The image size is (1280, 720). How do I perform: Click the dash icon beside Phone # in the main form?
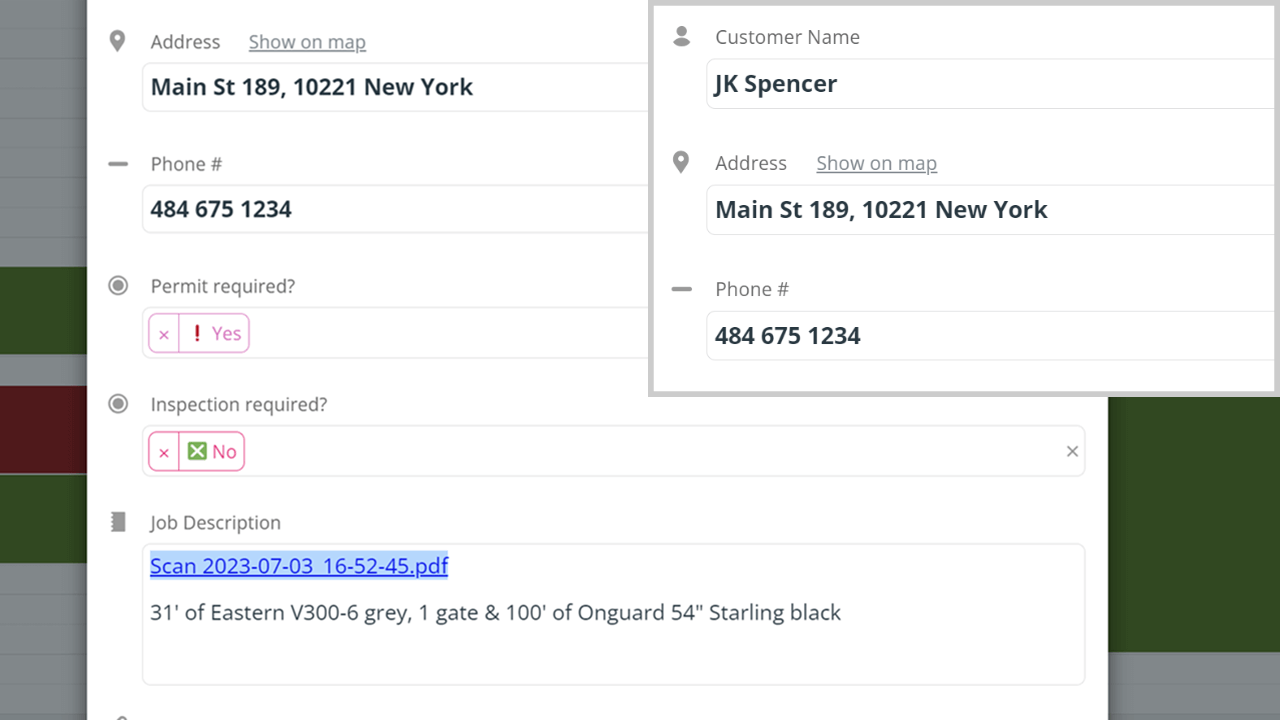click(118, 163)
